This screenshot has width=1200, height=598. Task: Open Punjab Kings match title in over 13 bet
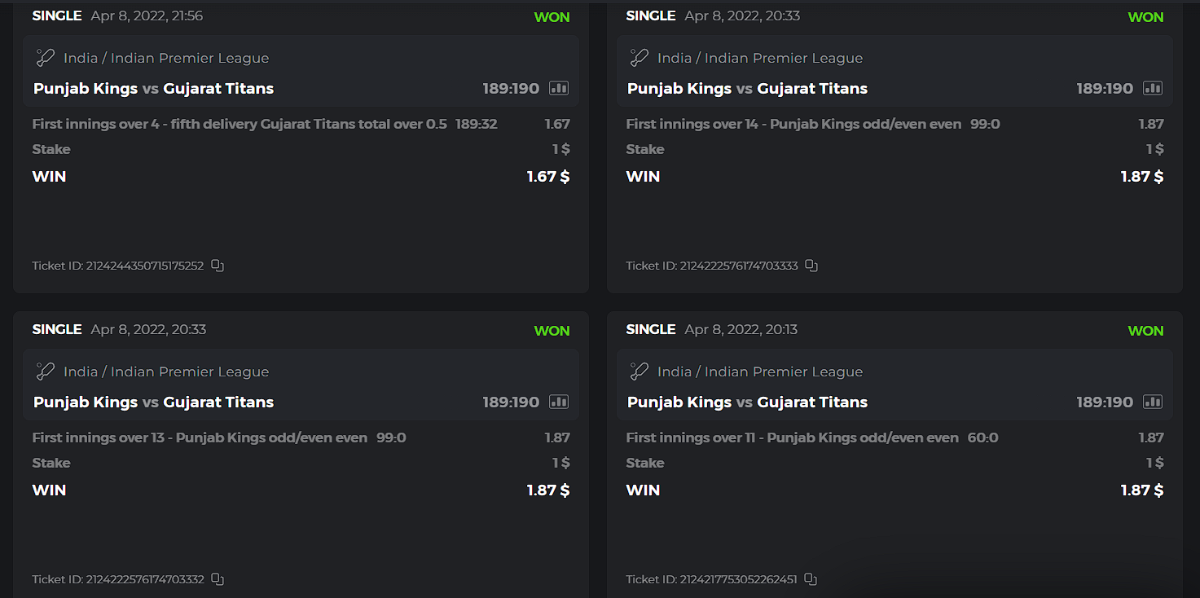click(86, 402)
